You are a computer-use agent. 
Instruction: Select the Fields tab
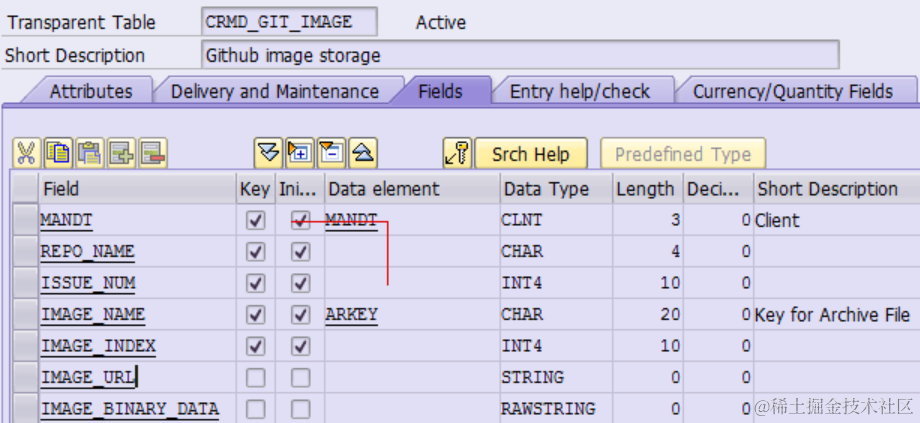coord(441,92)
